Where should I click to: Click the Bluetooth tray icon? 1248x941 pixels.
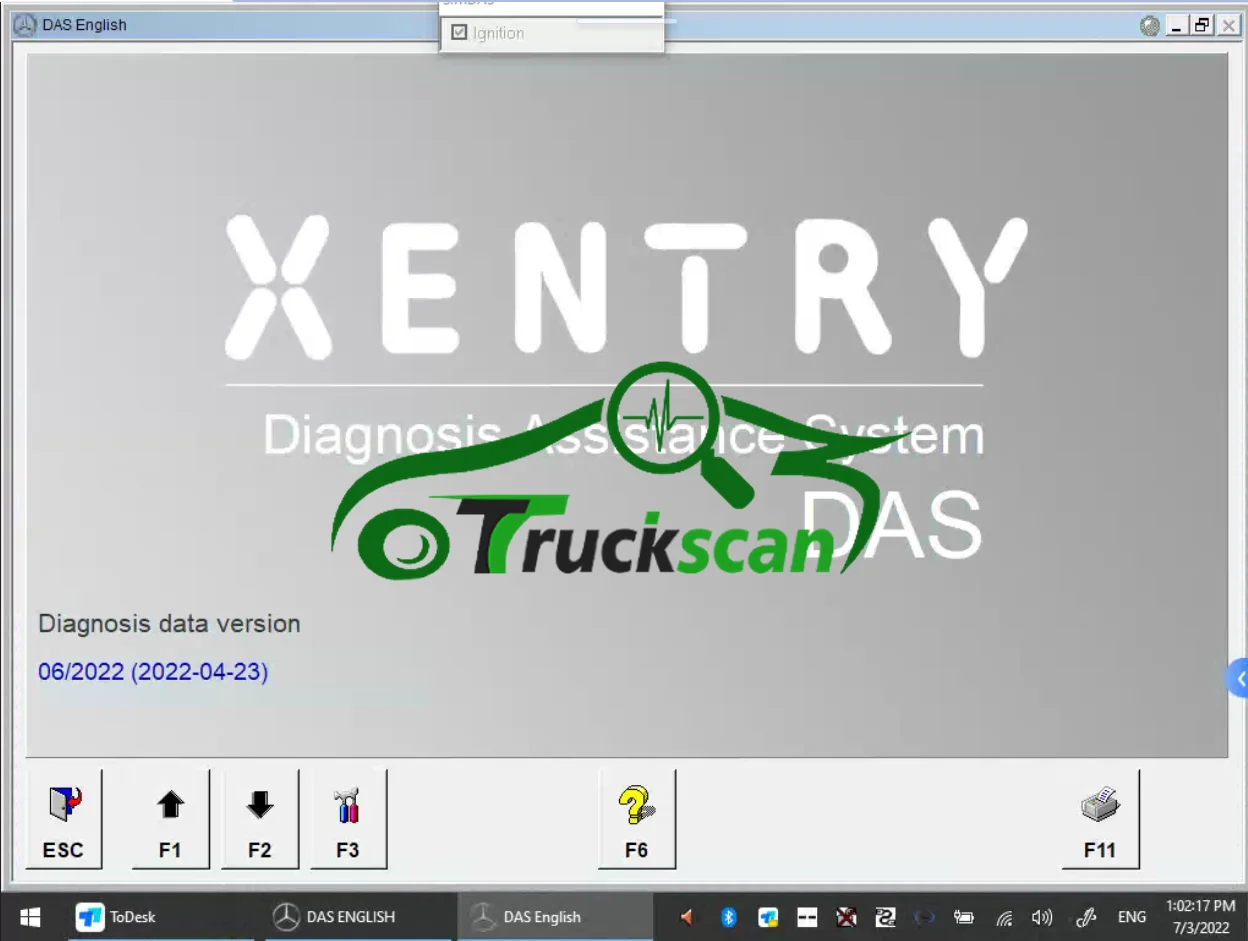[729, 917]
